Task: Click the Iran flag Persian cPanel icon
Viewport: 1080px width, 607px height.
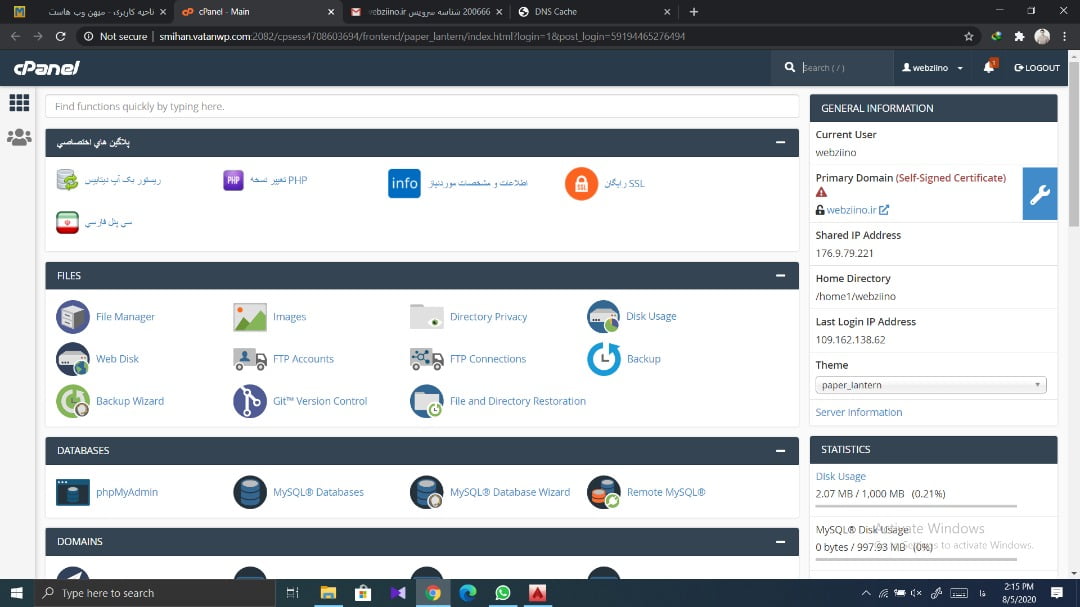Action: 68,223
